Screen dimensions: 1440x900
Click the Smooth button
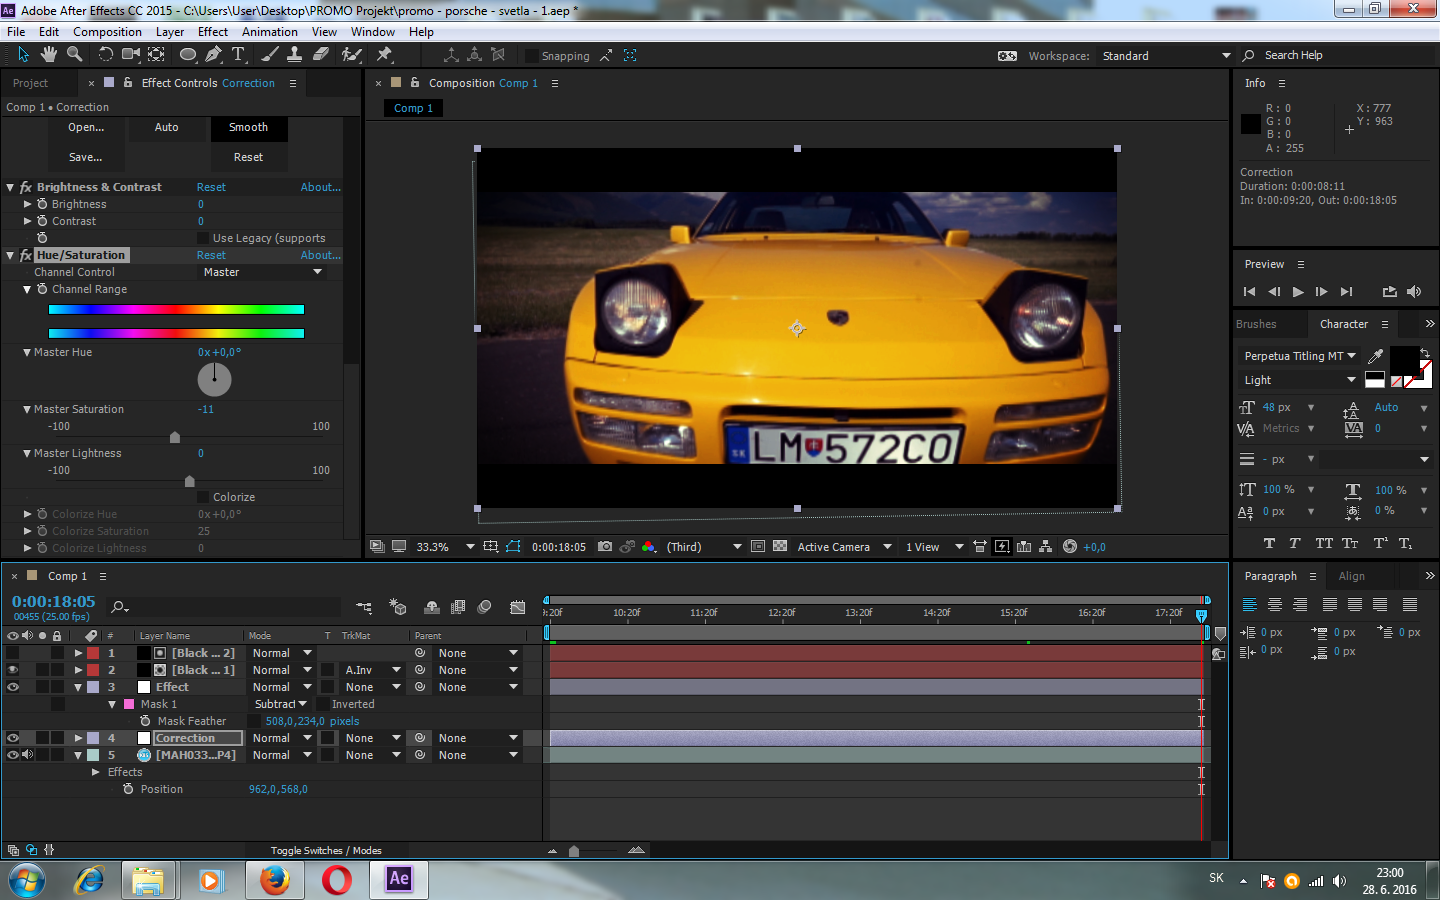(248, 127)
